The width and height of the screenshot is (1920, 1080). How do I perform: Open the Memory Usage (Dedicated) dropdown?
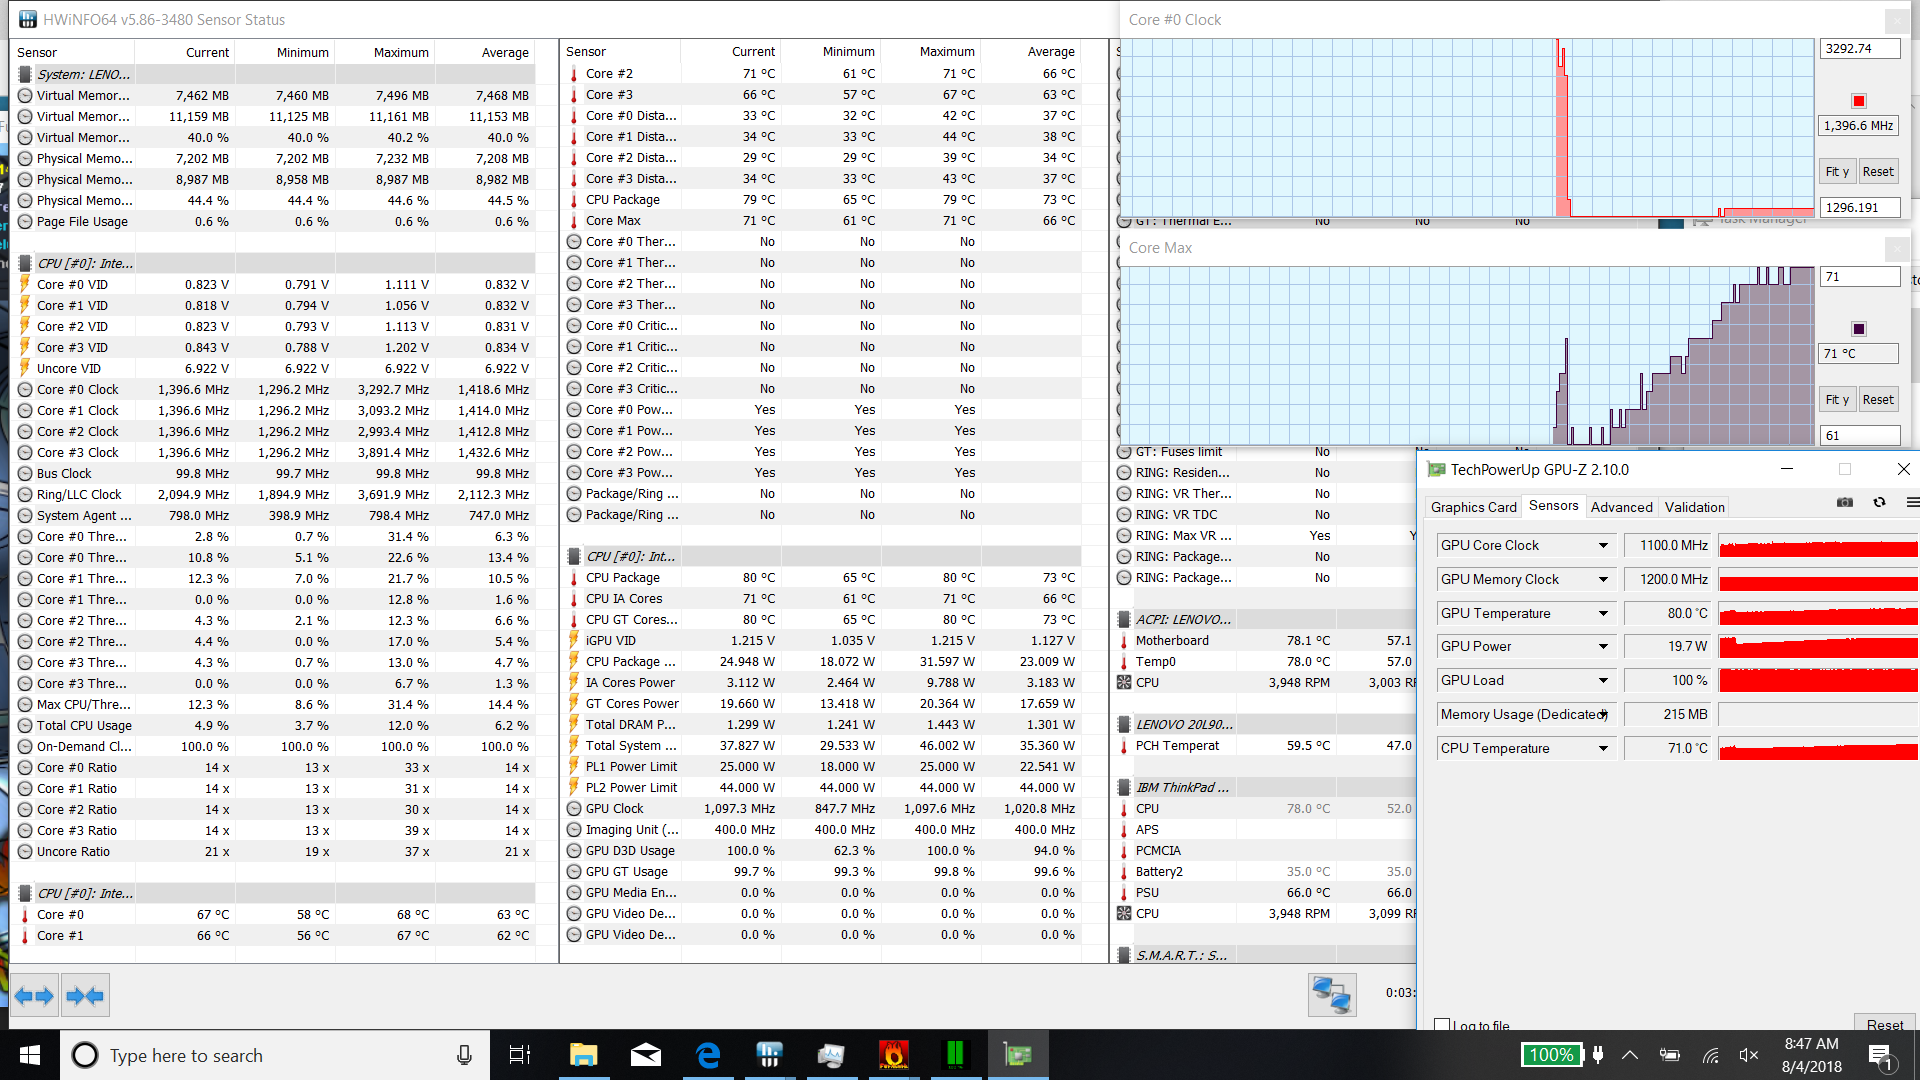[x=1603, y=715]
